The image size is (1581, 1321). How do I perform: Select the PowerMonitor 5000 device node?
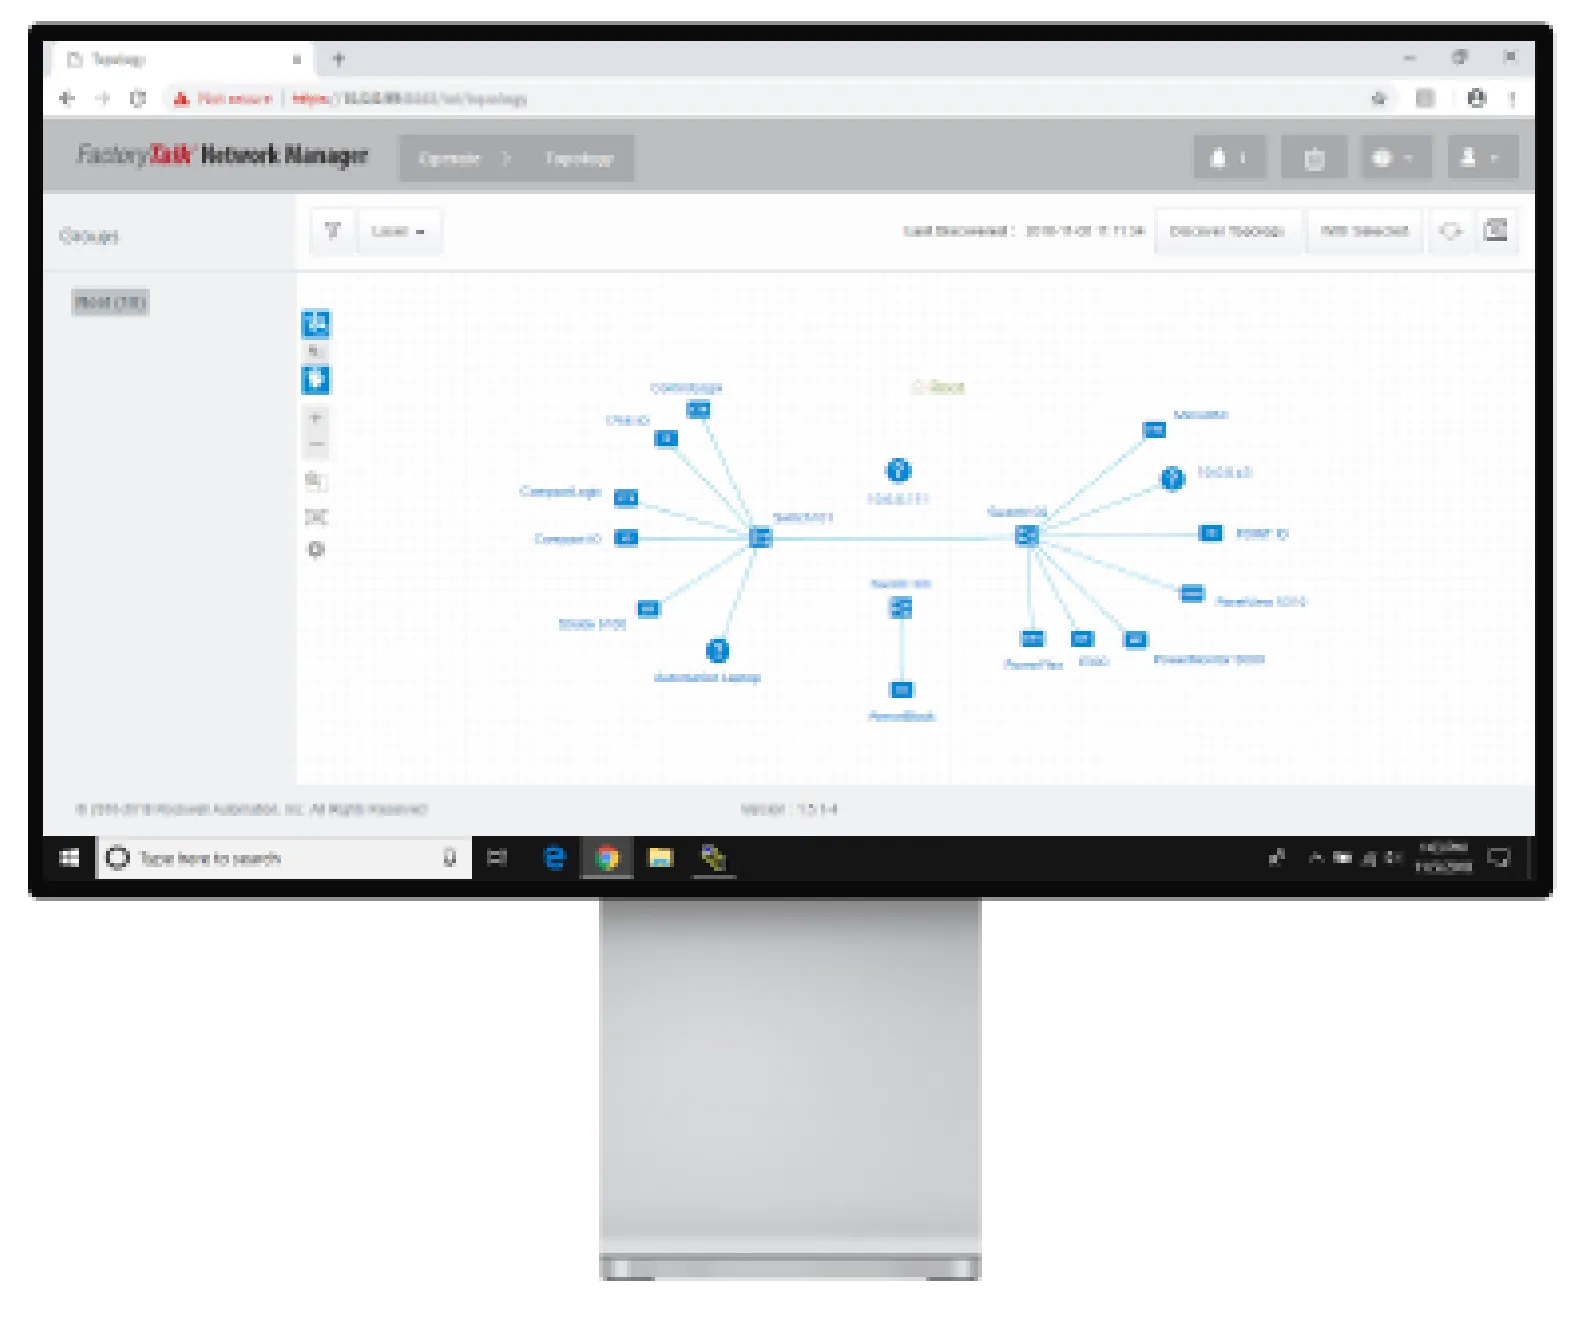(x=1136, y=640)
